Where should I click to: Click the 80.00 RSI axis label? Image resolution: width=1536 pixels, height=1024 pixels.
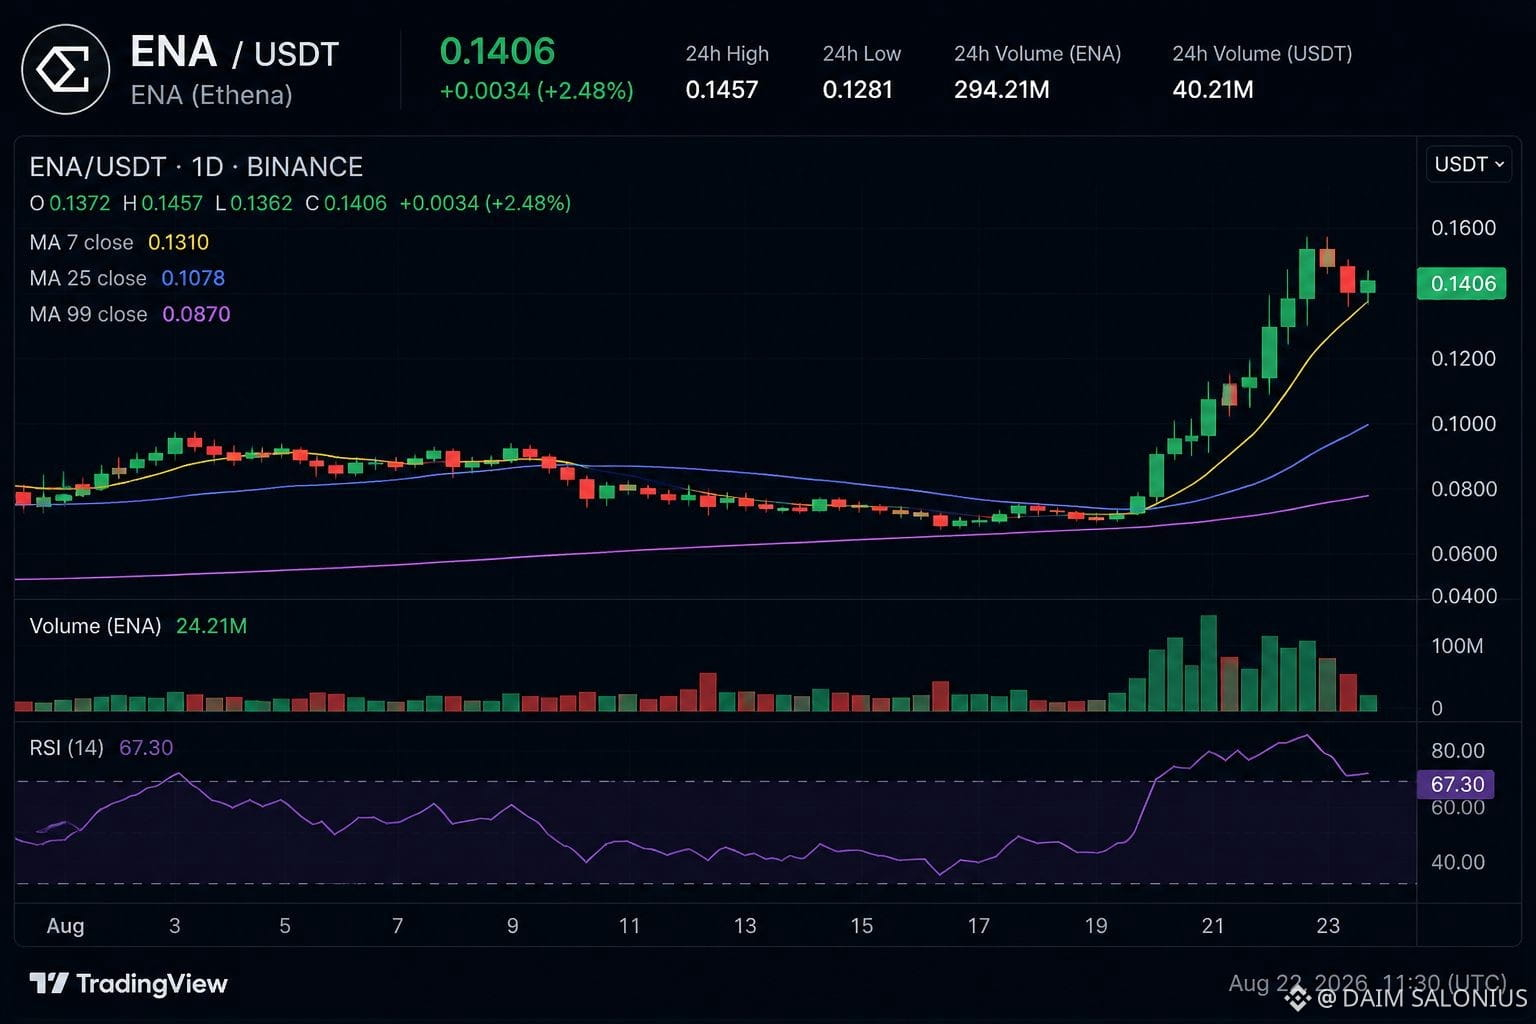pyautogui.click(x=1458, y=751)
